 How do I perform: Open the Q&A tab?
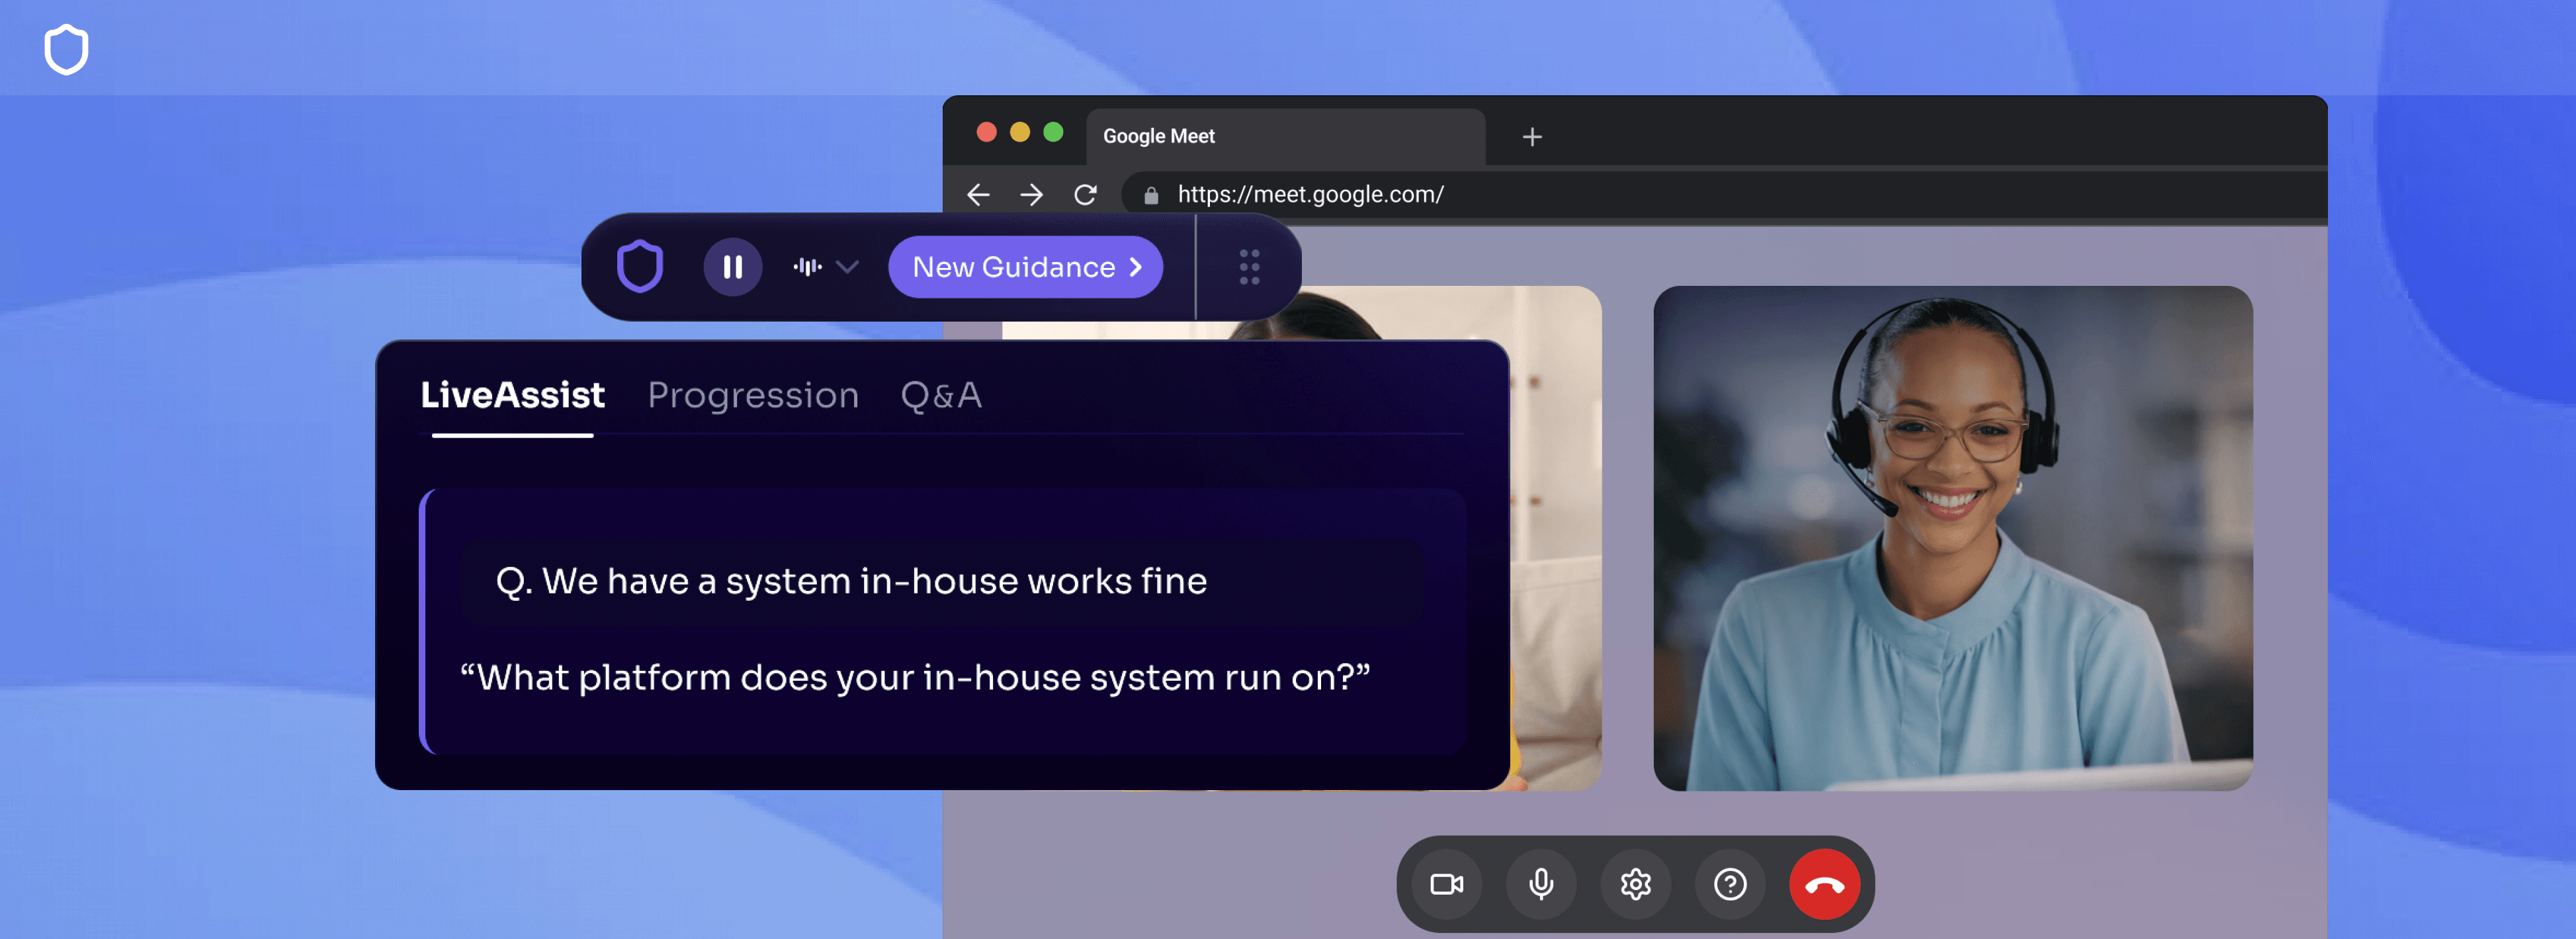pyautogui.click(x=940, y=395)
